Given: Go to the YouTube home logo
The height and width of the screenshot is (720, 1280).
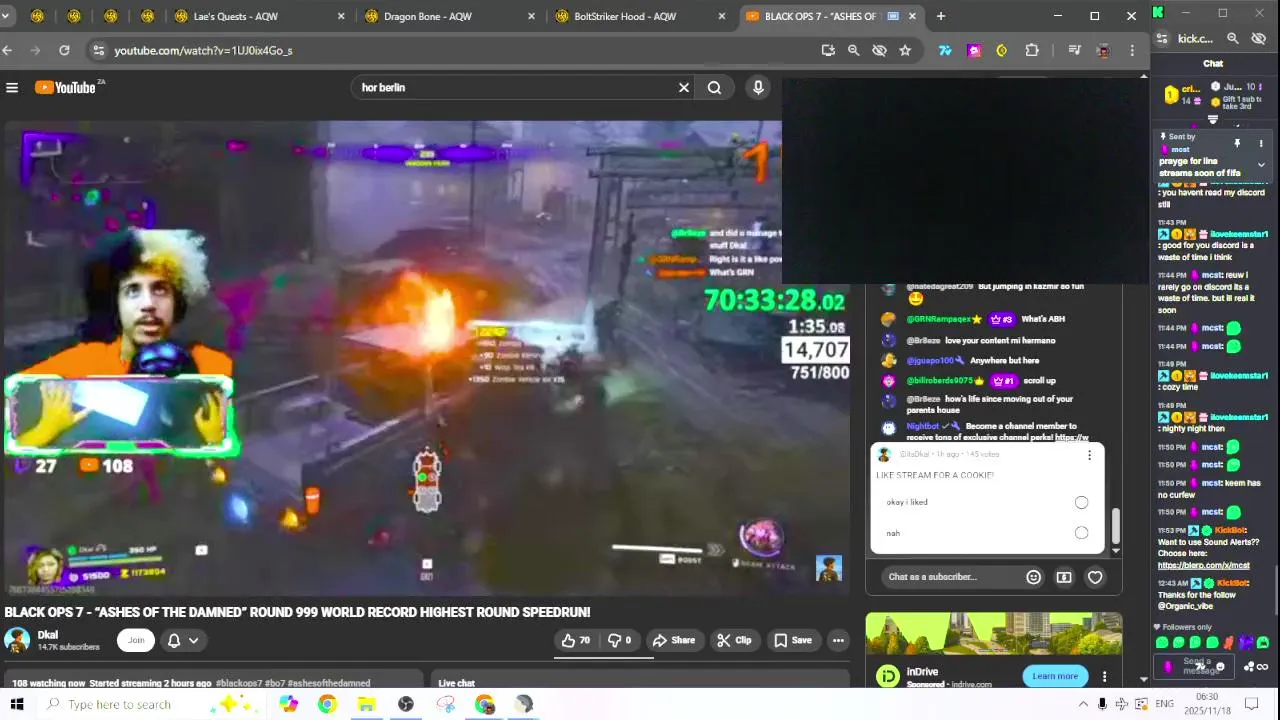Looking at the screenshot, I should tap(65, 88).
